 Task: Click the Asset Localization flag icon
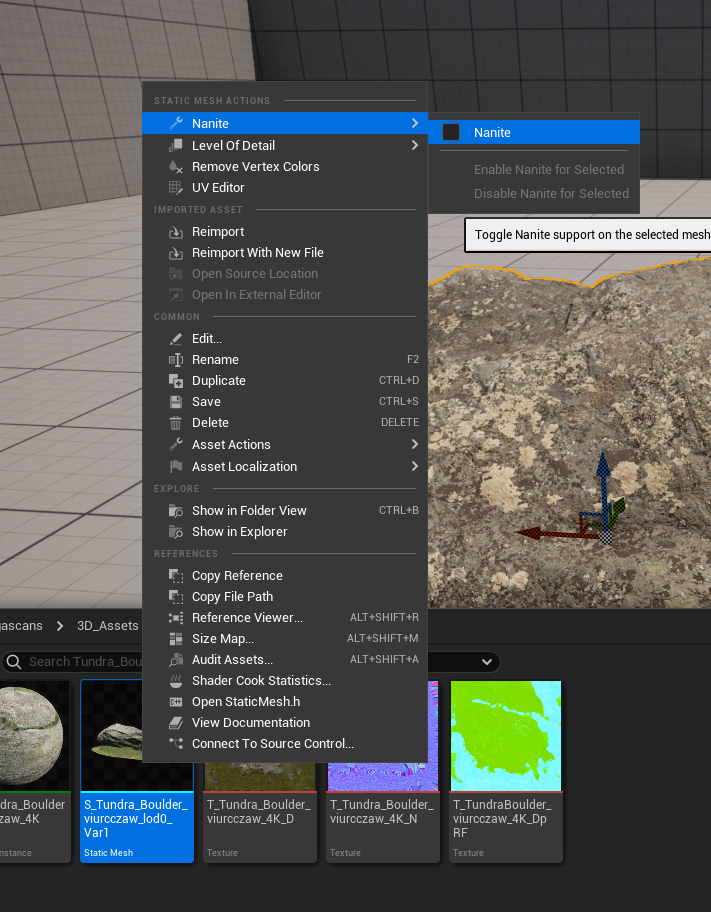point(176,466)
